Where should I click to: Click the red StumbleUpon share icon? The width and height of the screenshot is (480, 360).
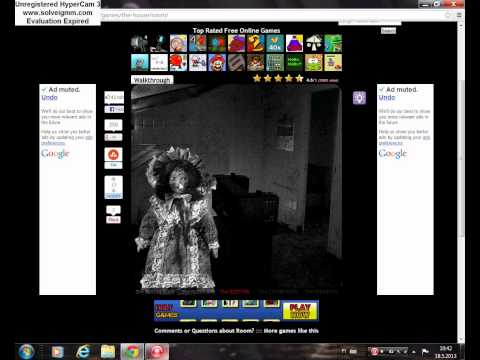113,155
